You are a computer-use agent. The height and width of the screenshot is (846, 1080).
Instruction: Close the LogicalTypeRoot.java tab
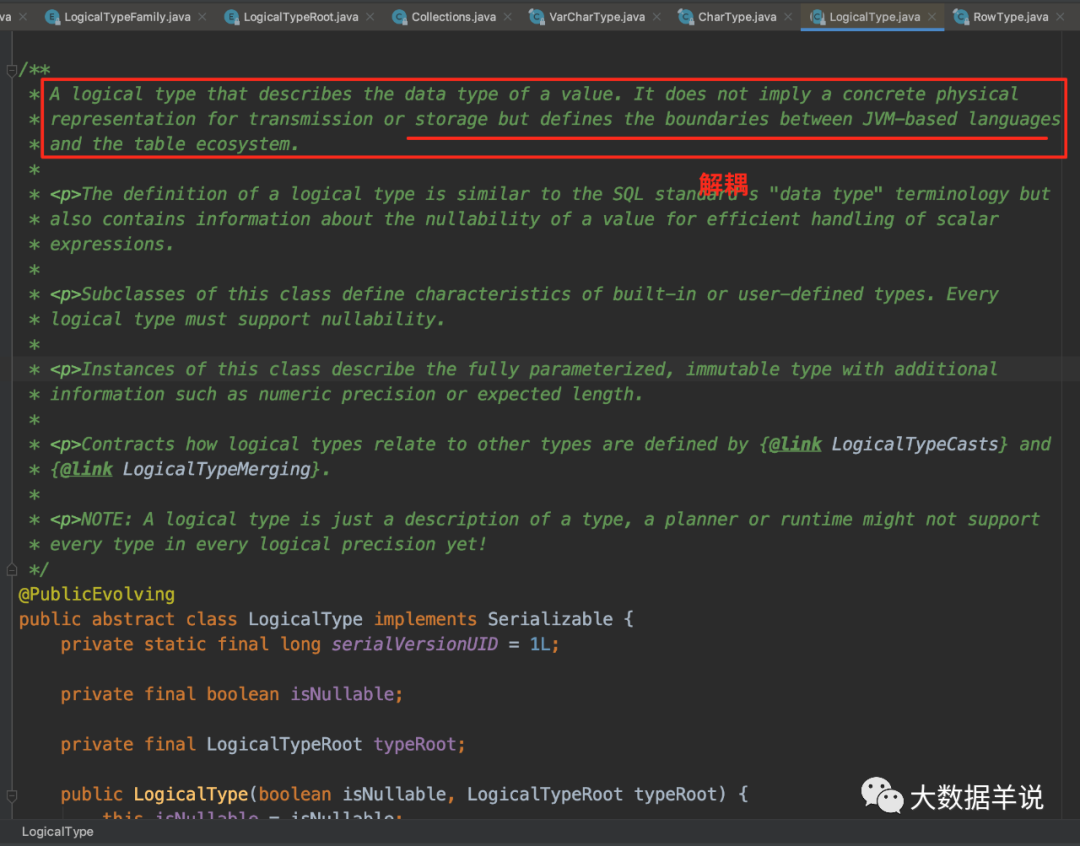point(370,17)
